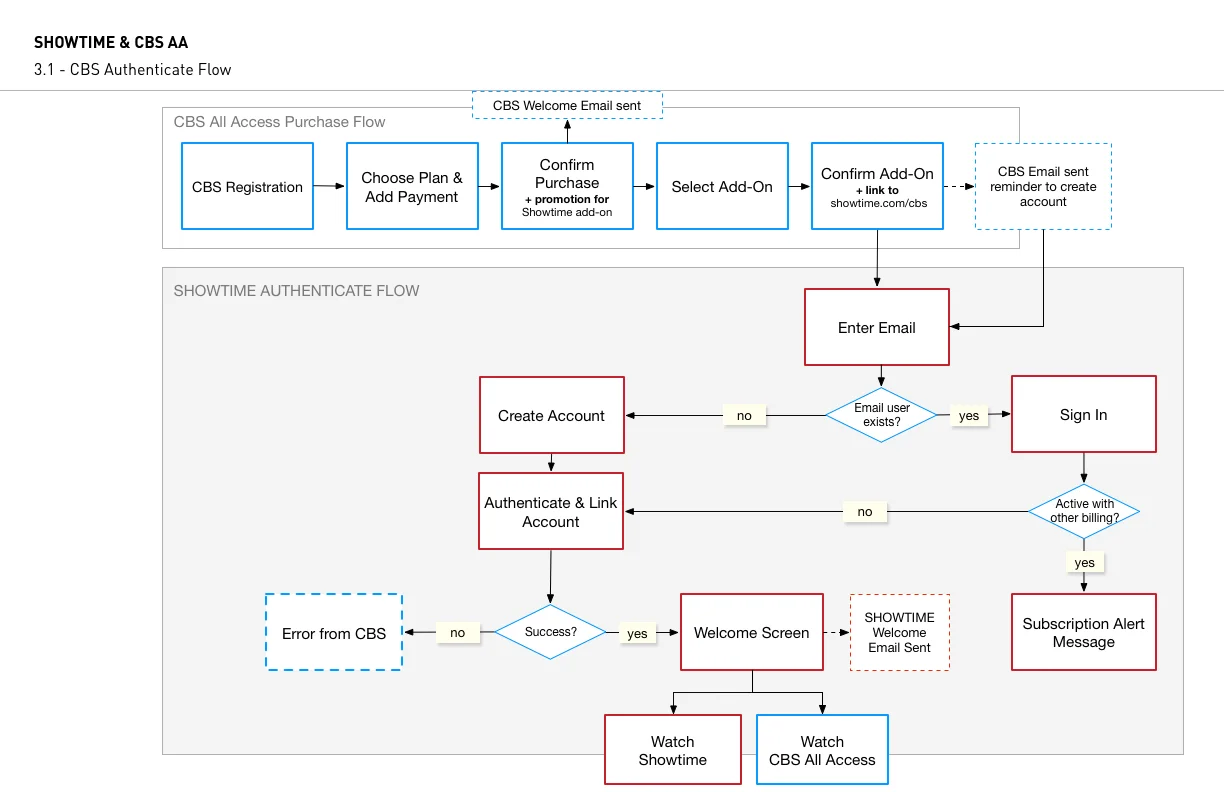Select the Confirm Purchase step box
The image size is (1224, 792).
pos(567,187)
